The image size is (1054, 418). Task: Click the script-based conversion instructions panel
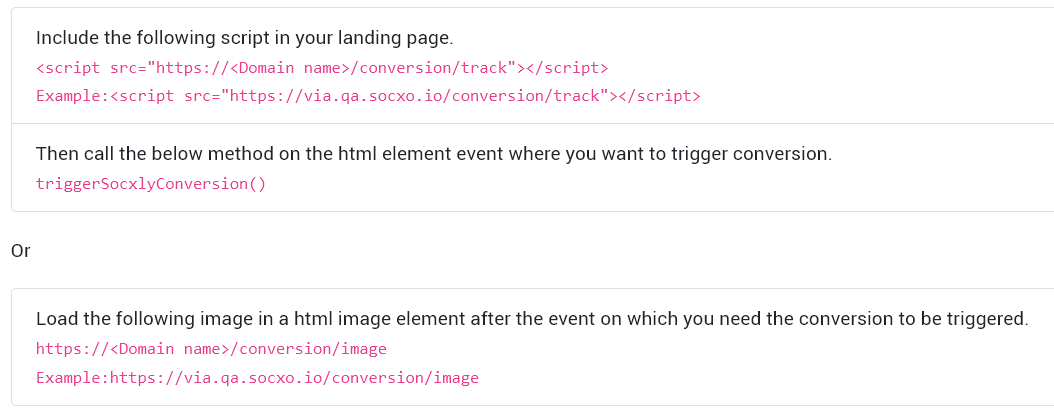coord(532,110)
